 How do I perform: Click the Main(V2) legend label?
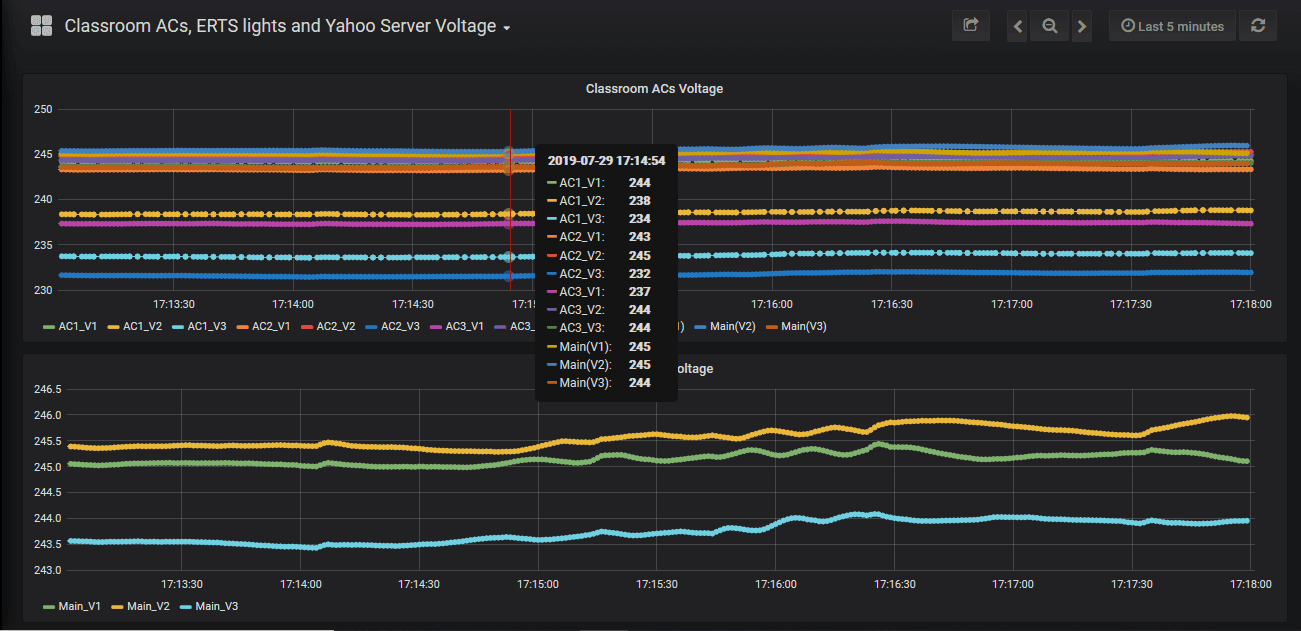coord(731,326)
